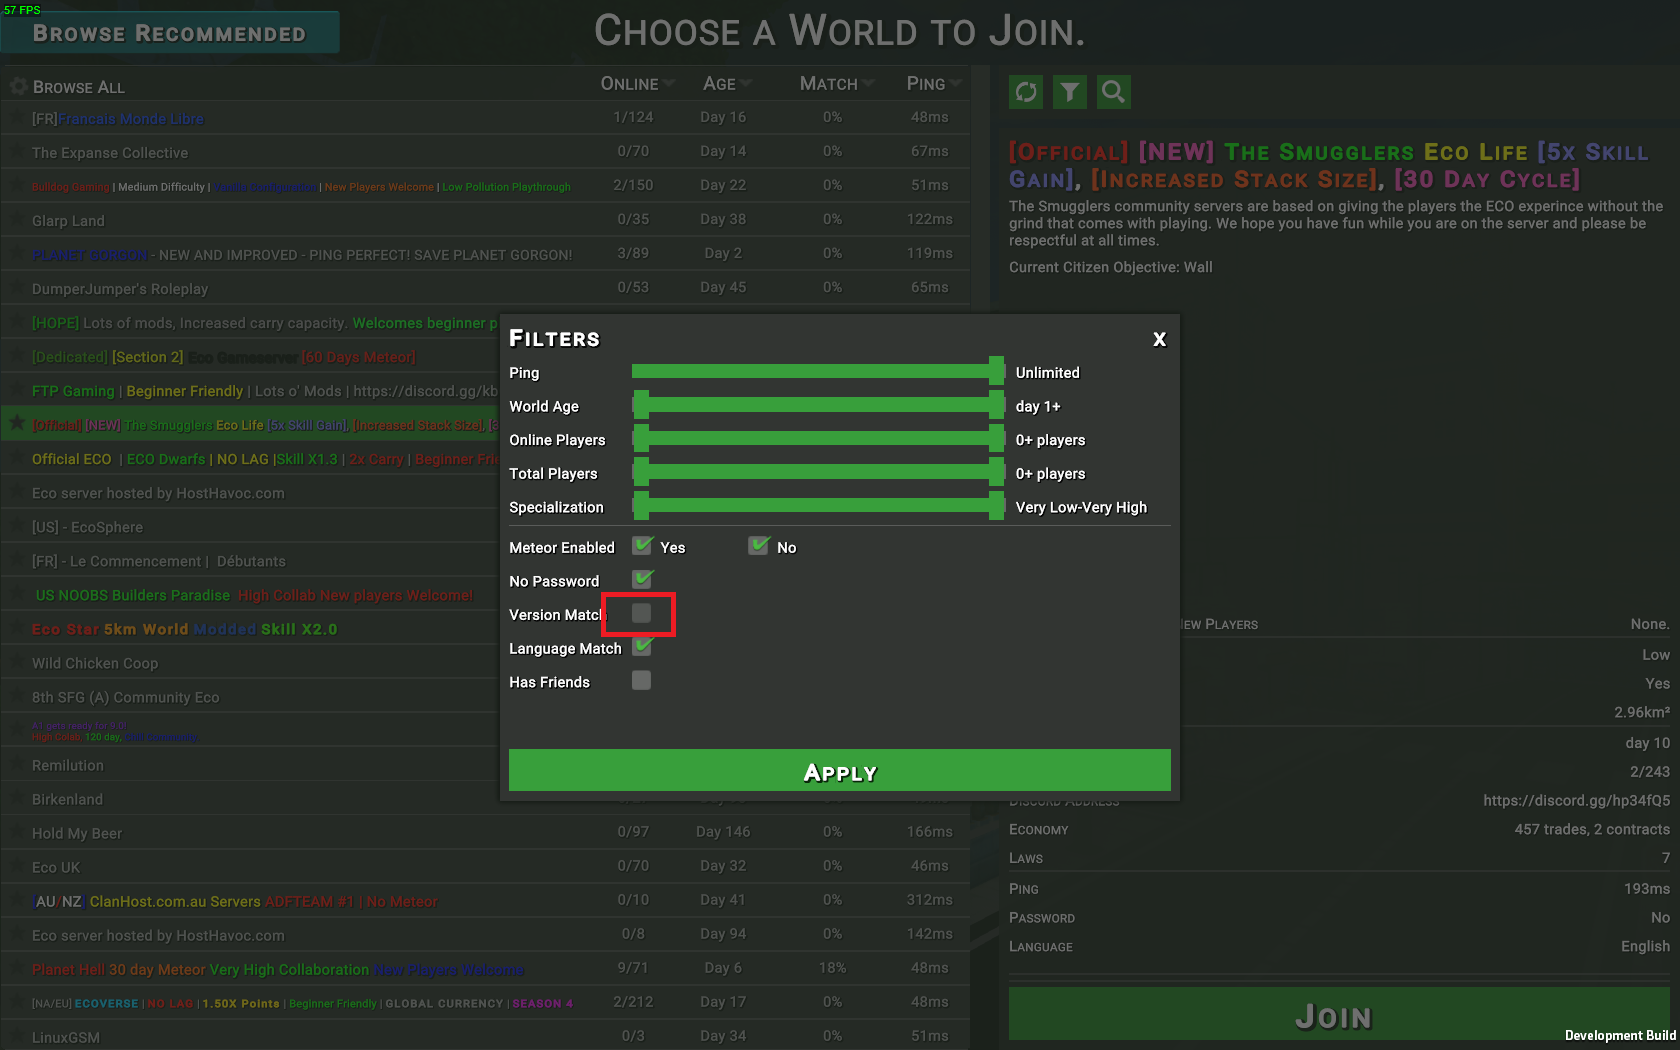The image size is (1680, 1050).
Task: Select the Eco UK server
Action: point(486,867)
